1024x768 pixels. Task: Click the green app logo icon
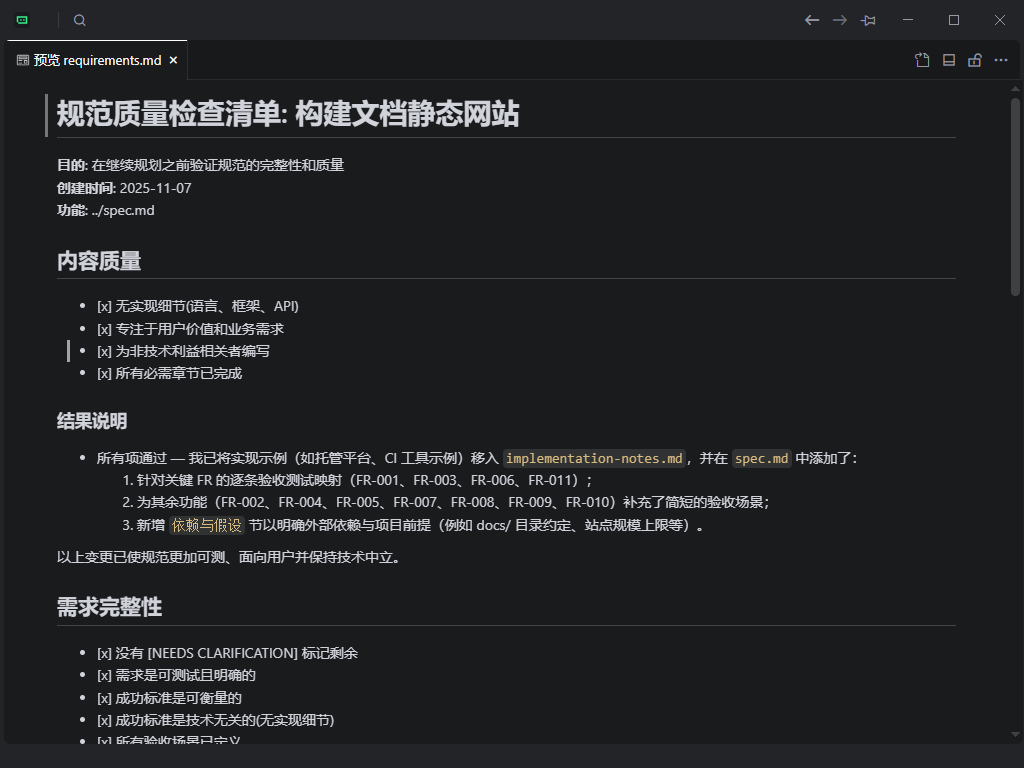point(22,20)
